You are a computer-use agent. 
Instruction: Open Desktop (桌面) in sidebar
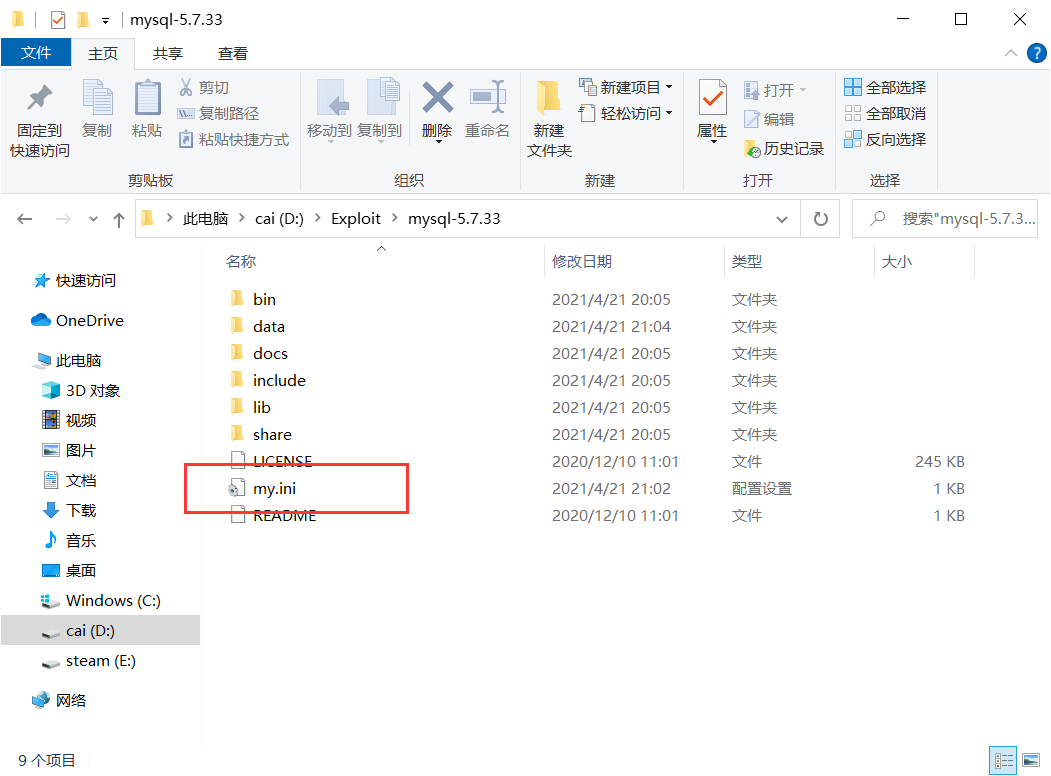point(70,570)
